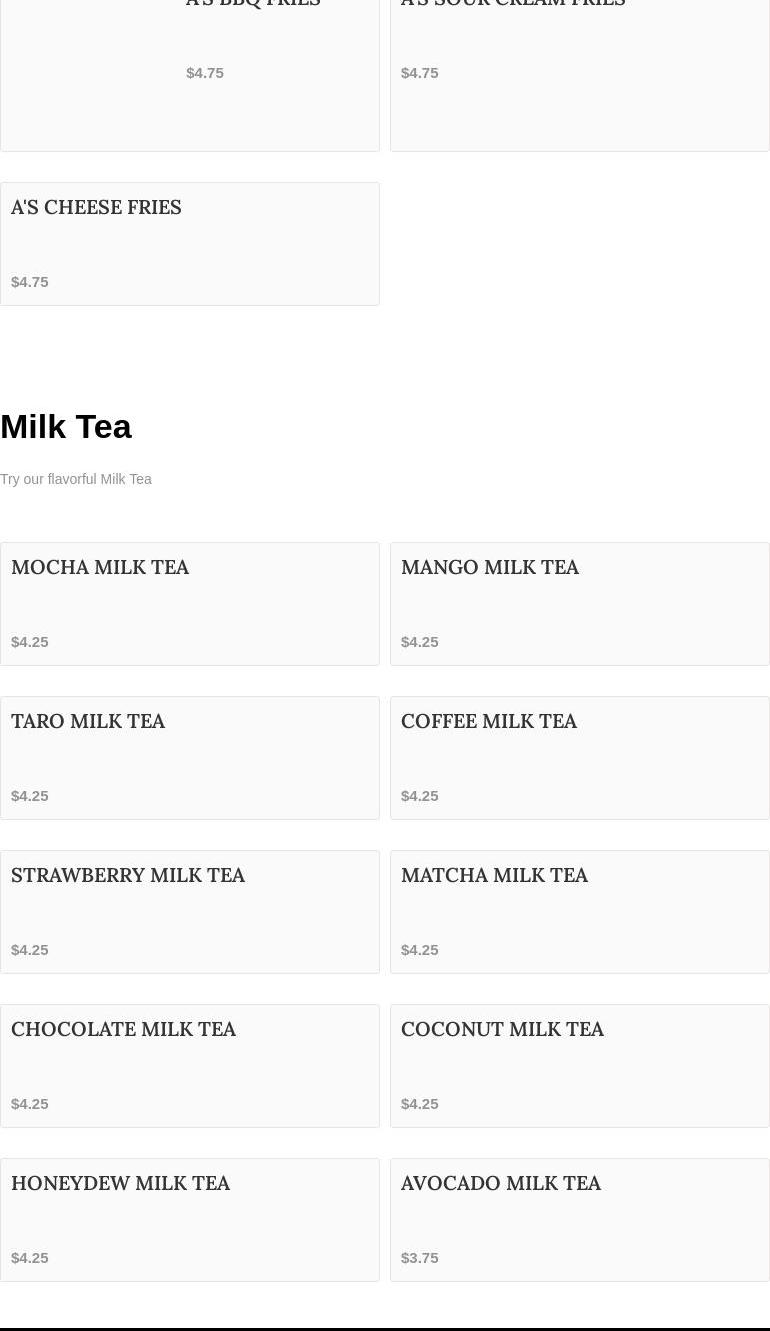Click the Milk Tea section heading

click(x=66, y=427)
